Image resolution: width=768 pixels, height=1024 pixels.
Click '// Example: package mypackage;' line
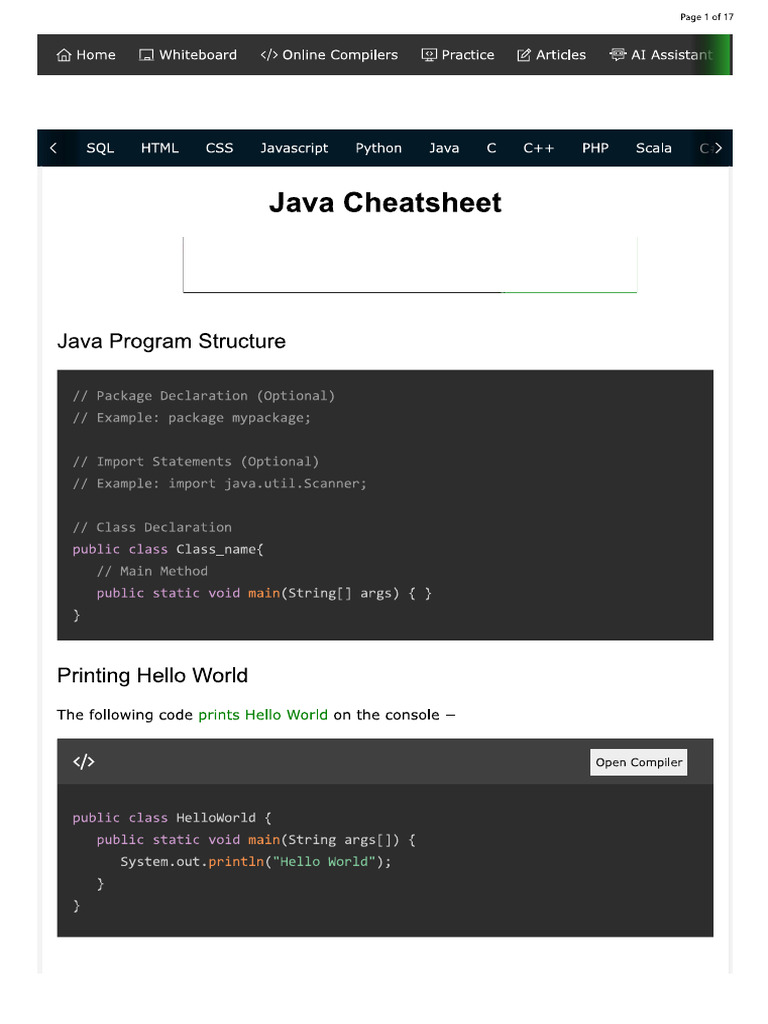192,418
